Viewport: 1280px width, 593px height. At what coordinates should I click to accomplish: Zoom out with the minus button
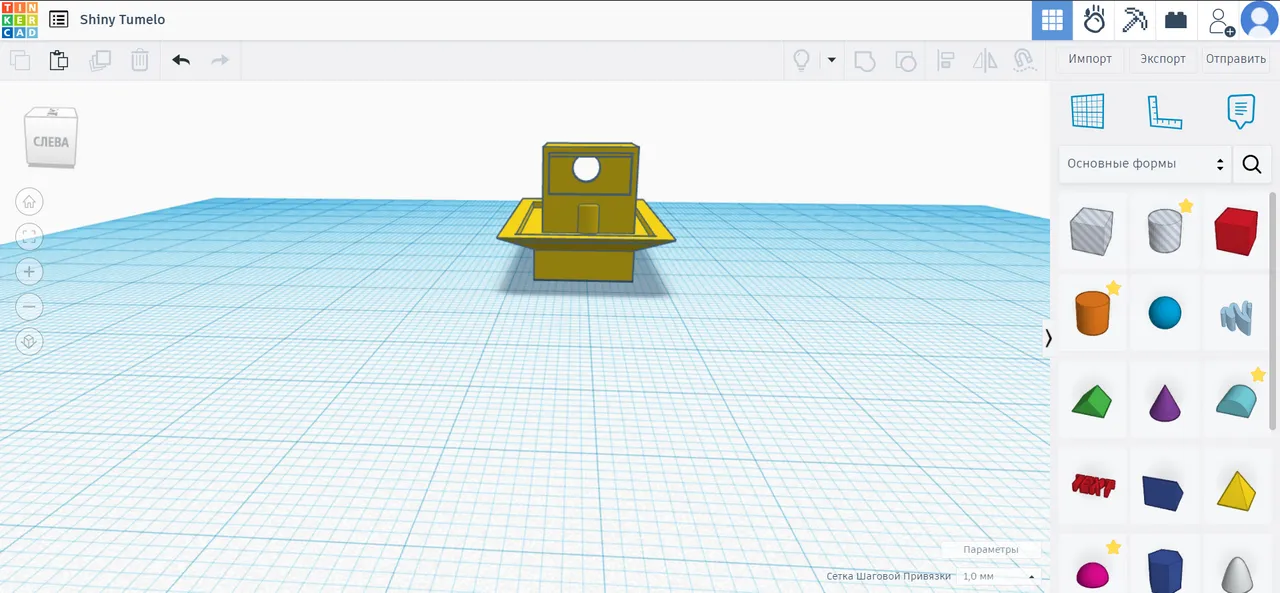pos(29,306)
